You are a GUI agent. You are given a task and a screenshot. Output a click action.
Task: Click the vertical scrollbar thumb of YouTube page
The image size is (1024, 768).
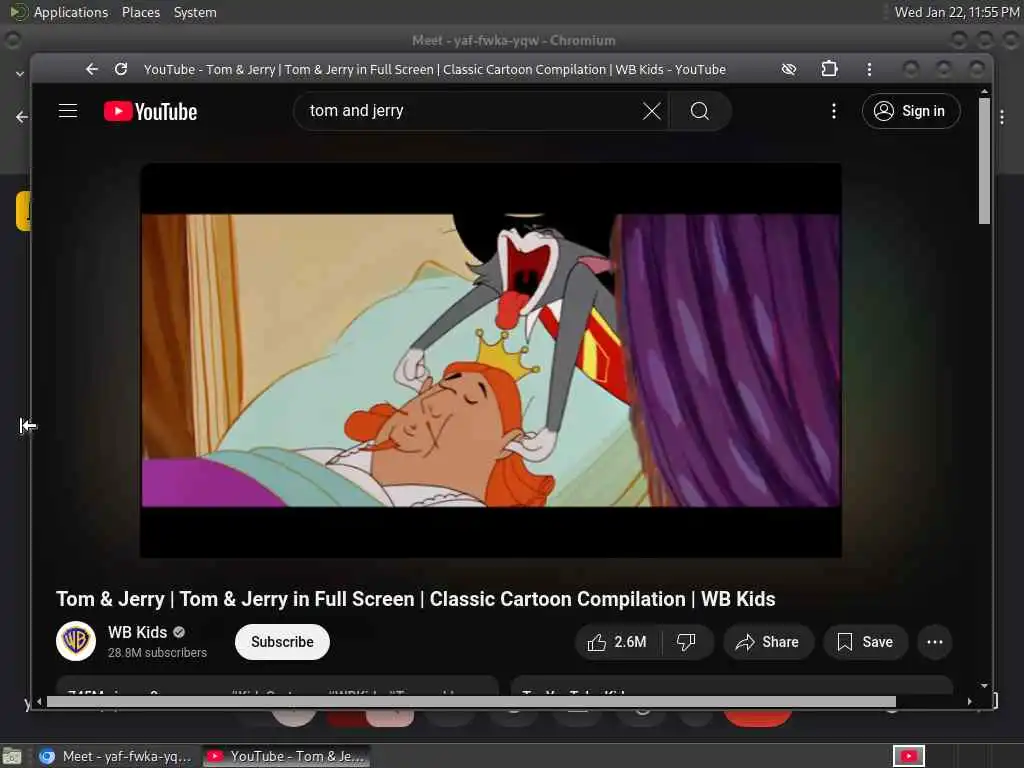[984, 161]
